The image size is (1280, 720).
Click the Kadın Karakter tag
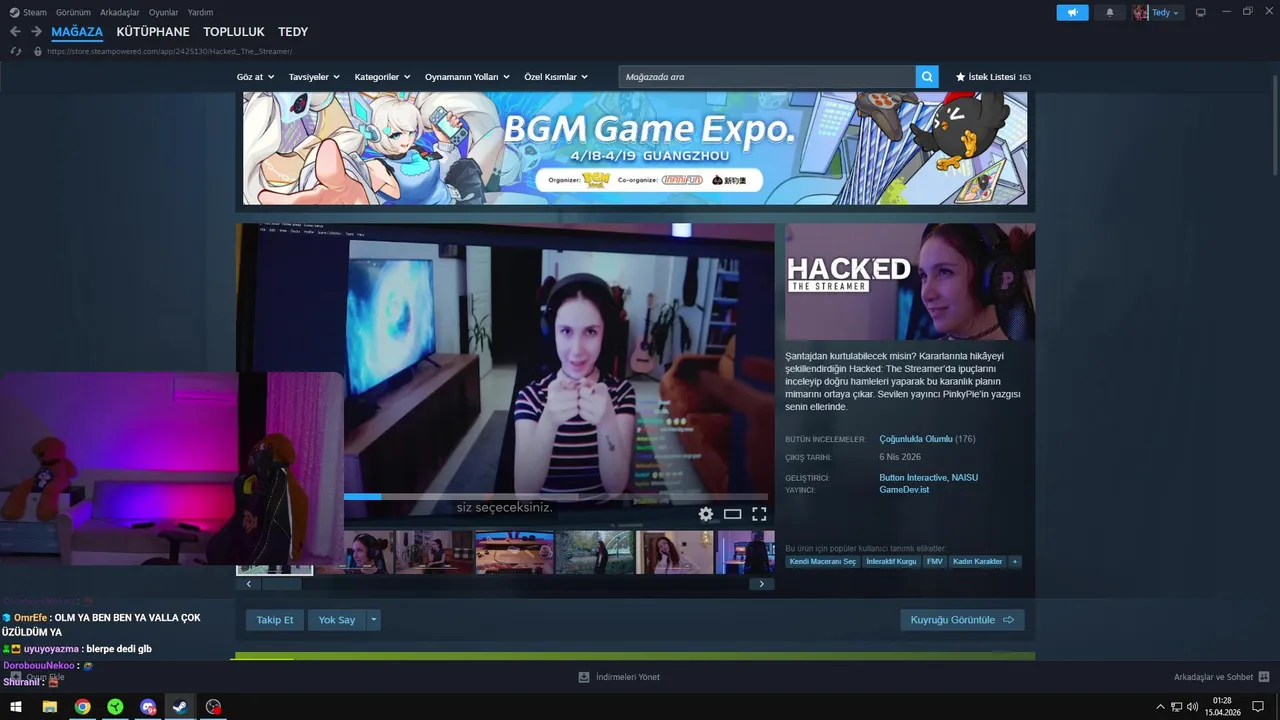978,562
